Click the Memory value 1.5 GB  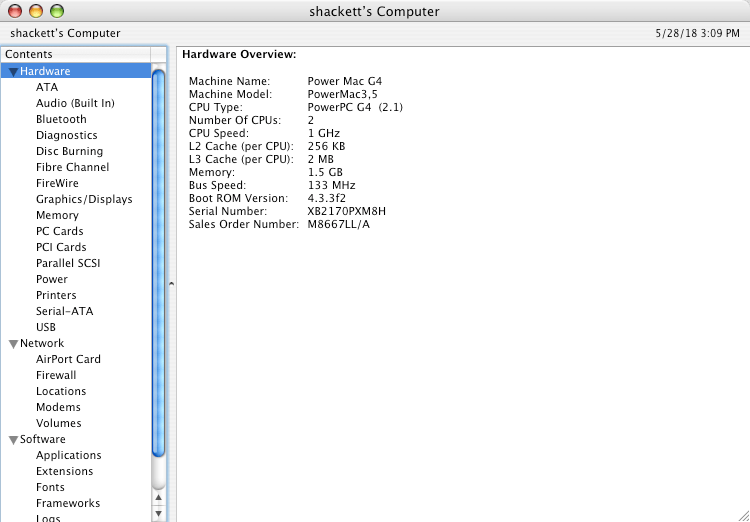pos(325,172)
